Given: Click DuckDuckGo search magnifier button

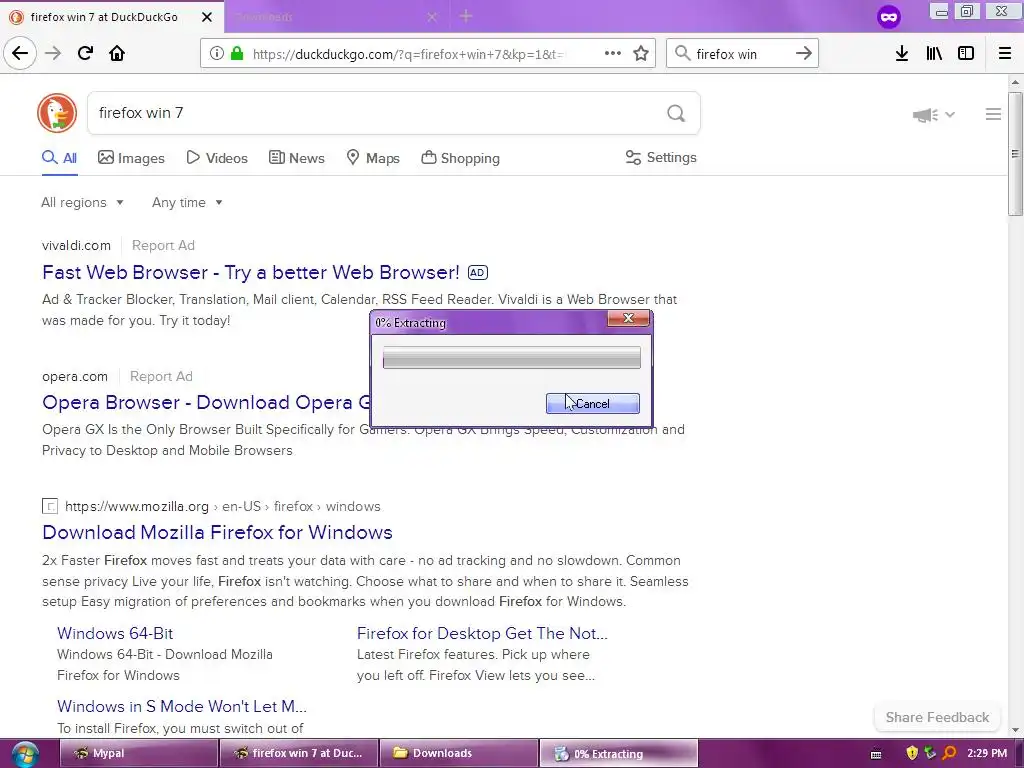Looking at the screenshot, I should click(676, 114).
